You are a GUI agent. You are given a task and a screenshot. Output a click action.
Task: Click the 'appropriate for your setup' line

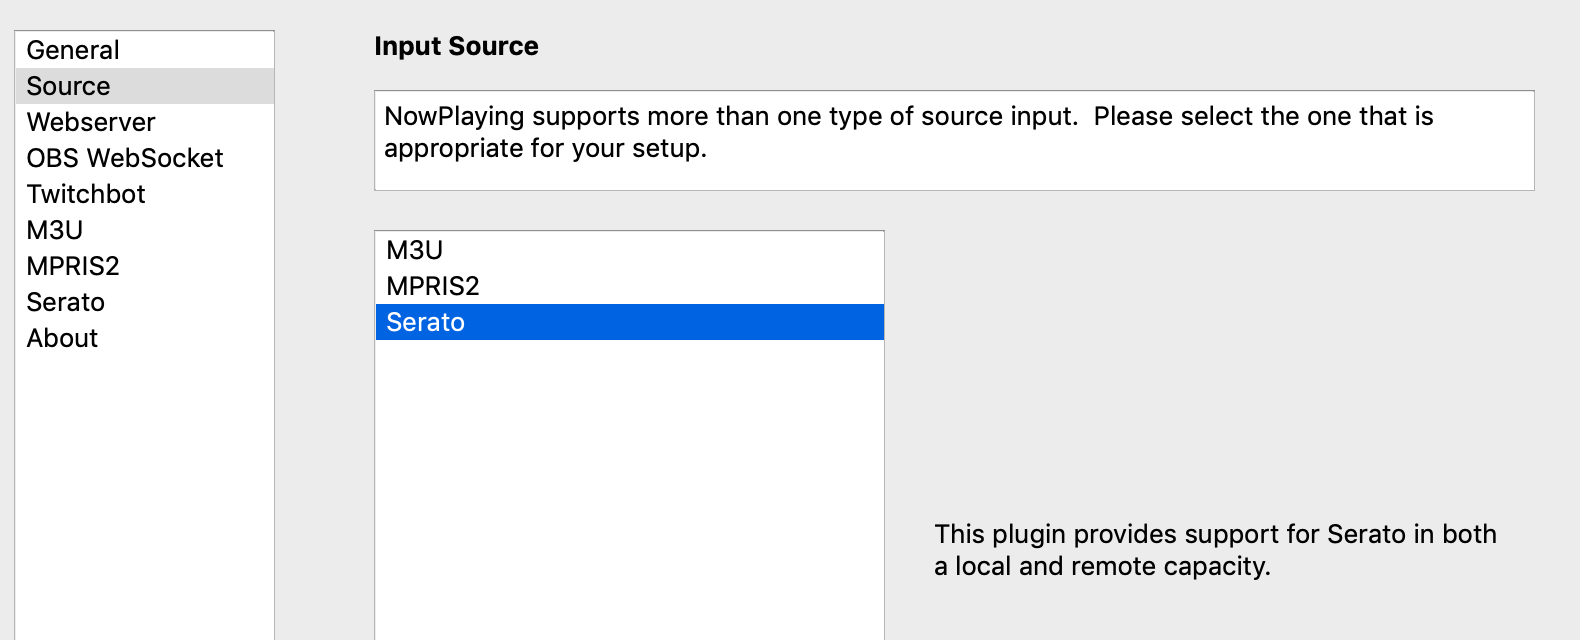(545, 149)
